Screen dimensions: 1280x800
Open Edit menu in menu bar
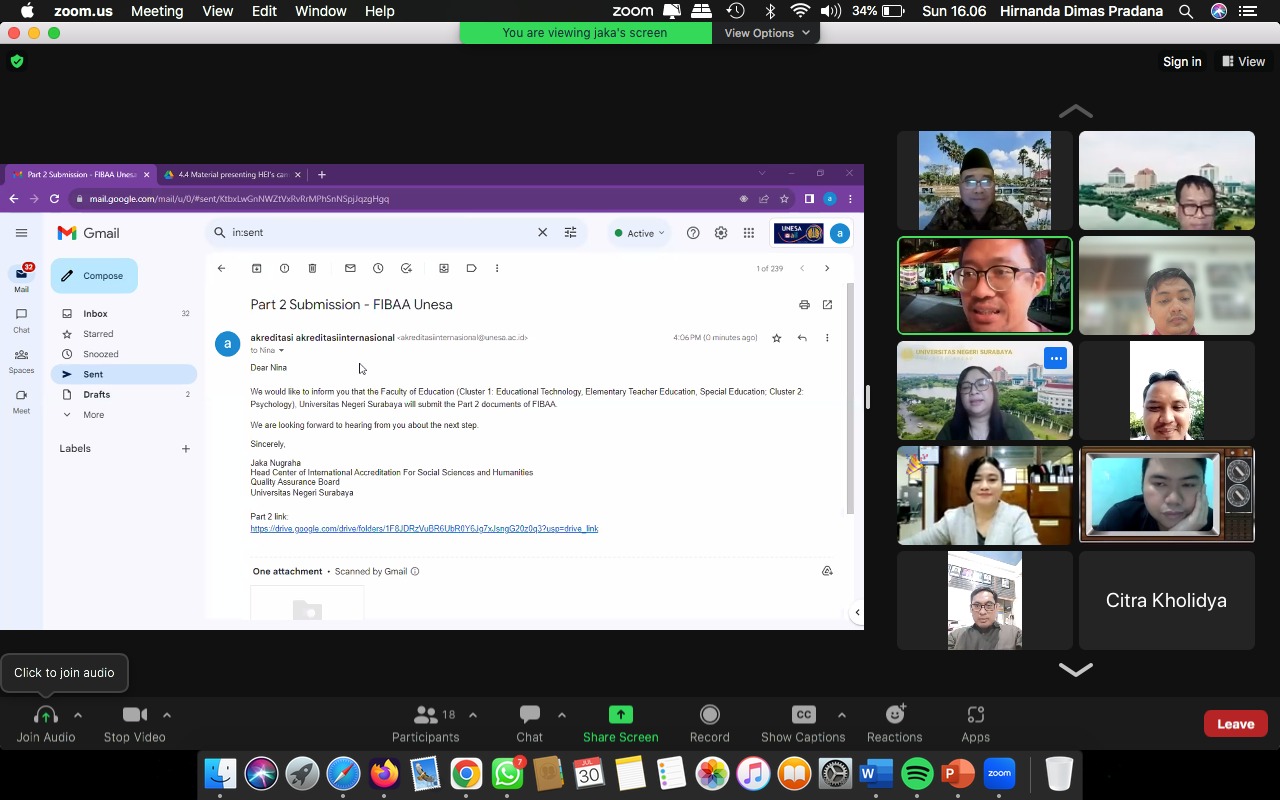(264, 11)
